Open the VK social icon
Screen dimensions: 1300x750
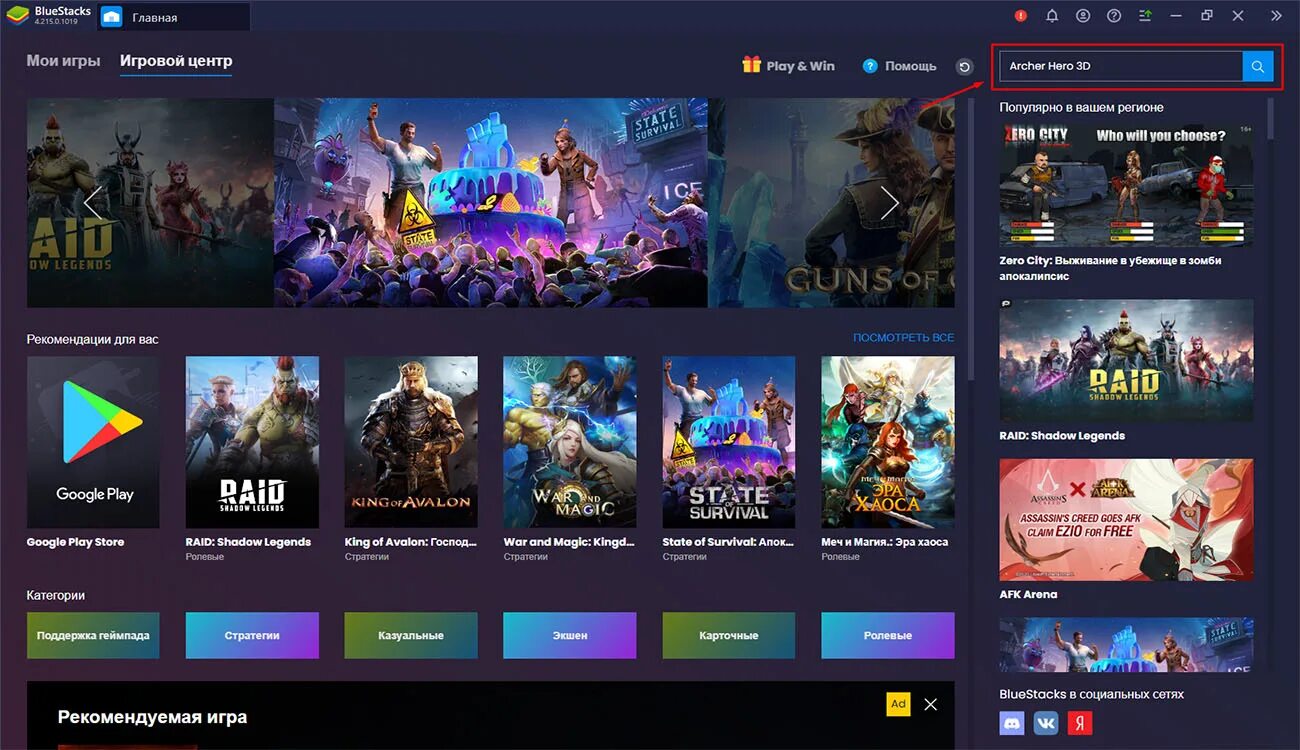[1046, 722]
